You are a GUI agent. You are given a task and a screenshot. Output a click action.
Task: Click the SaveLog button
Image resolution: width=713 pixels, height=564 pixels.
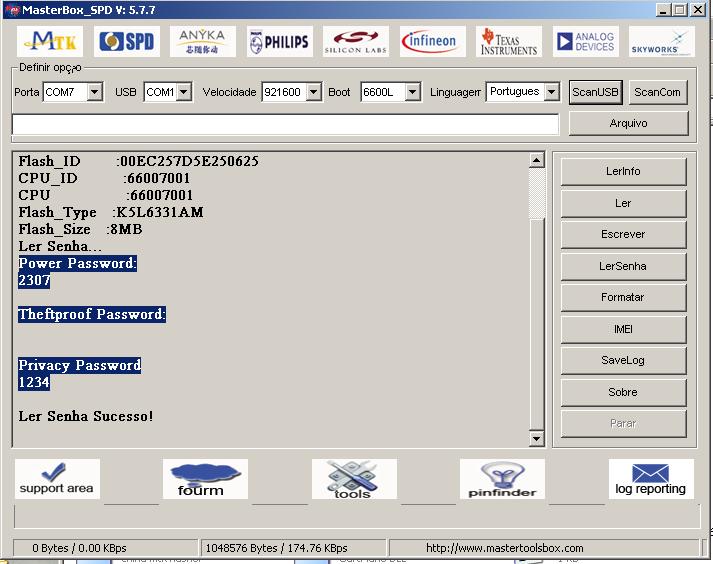(x=623, y=360)
